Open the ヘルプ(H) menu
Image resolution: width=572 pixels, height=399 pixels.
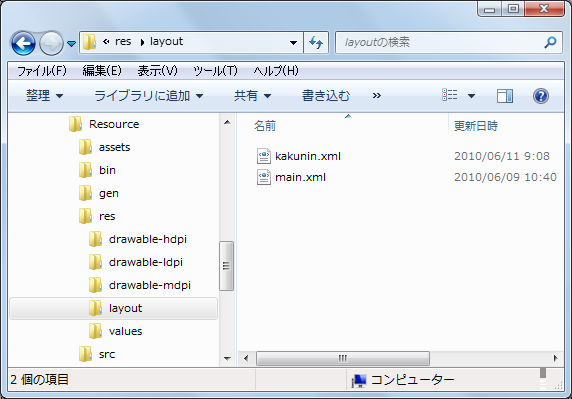coord(276,71)
